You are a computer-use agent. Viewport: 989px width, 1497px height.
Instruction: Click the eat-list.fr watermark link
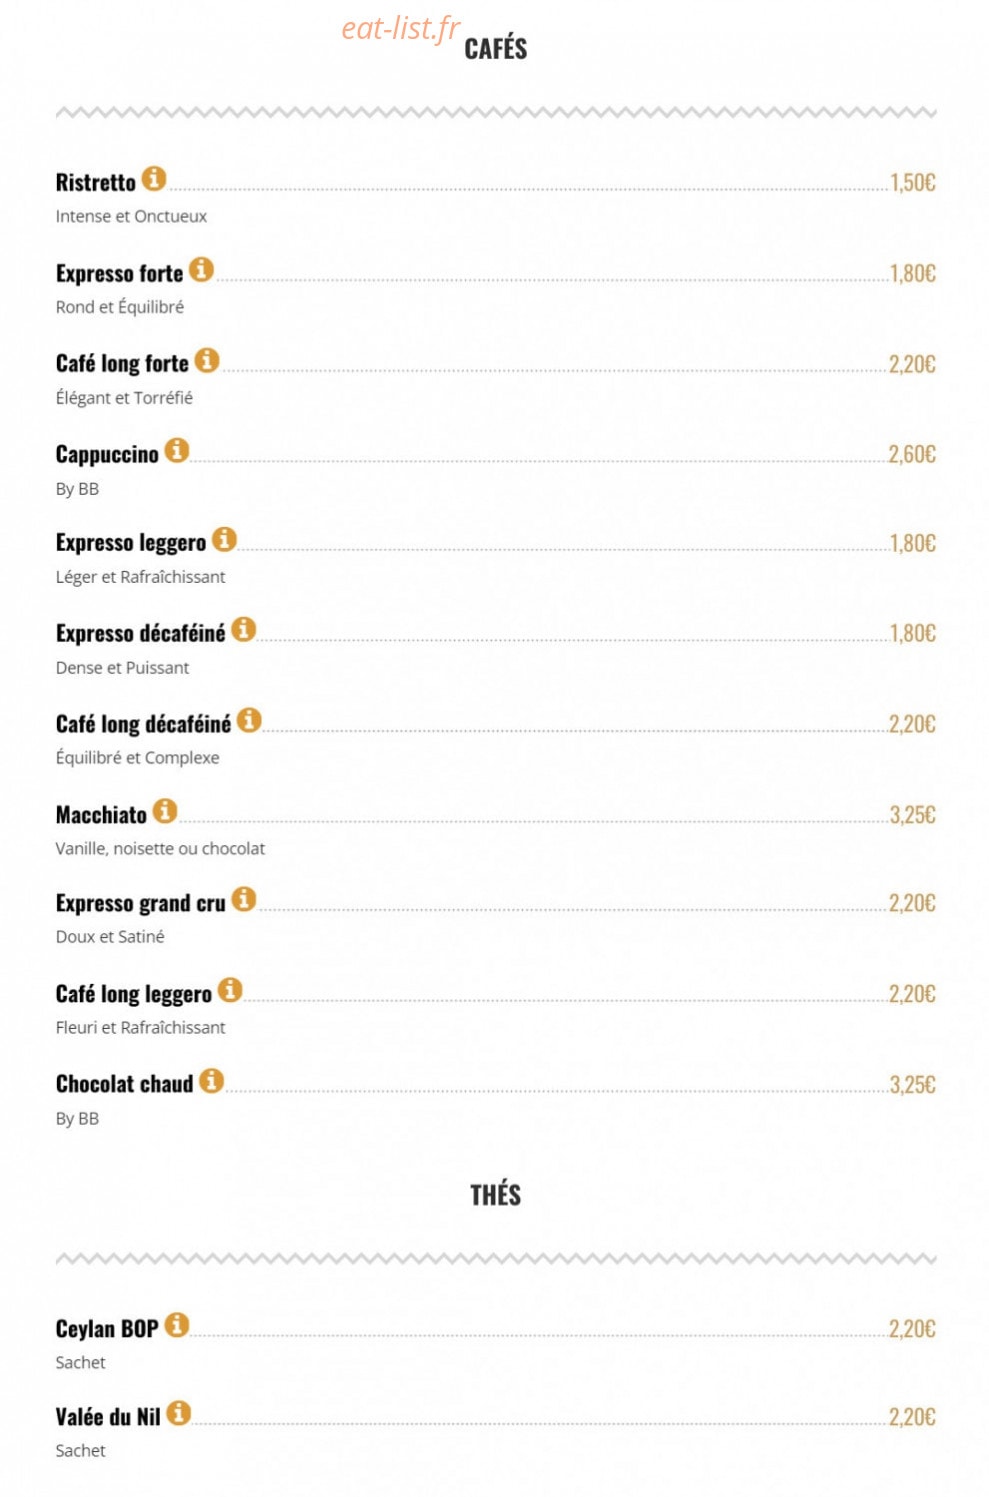[400, 29]
